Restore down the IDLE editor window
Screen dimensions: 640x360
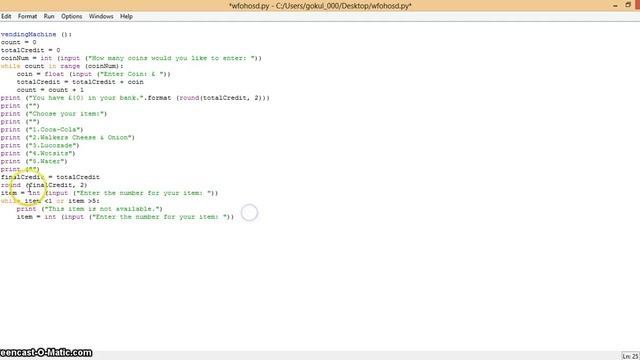coord(628,5)
